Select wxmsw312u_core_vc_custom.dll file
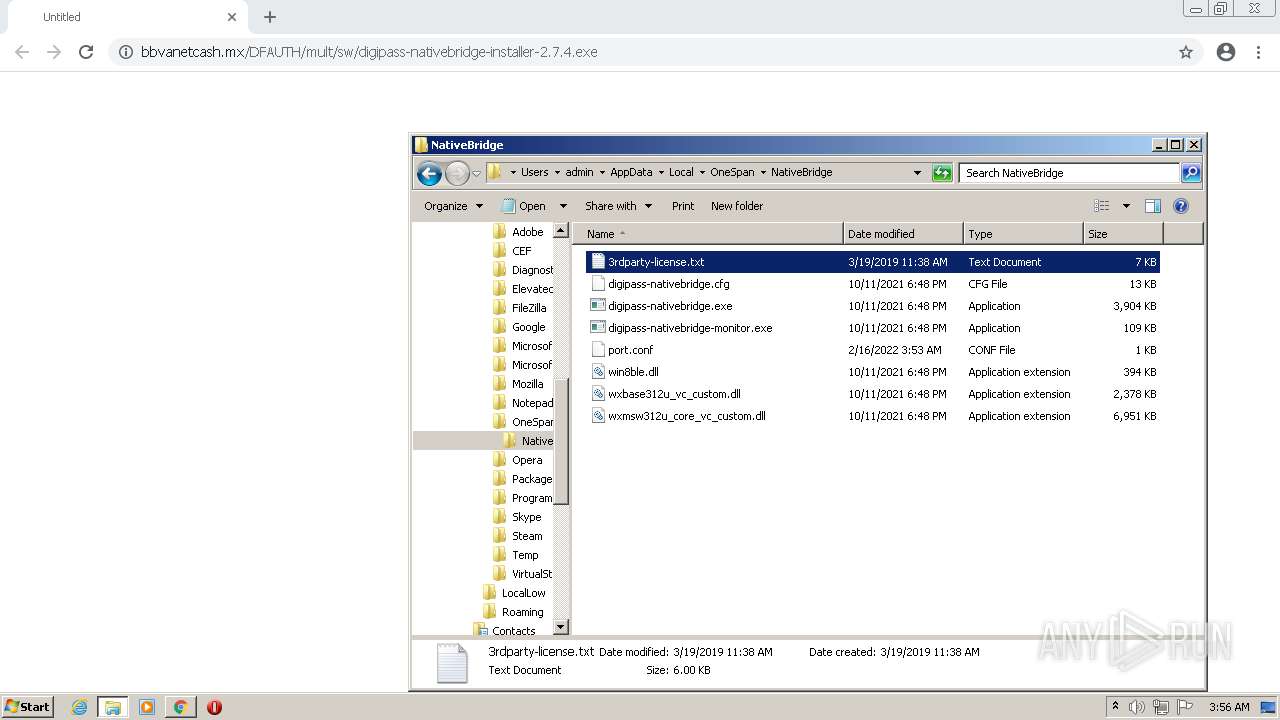Viewport: 1280px width, 720px height. point(872,416)
